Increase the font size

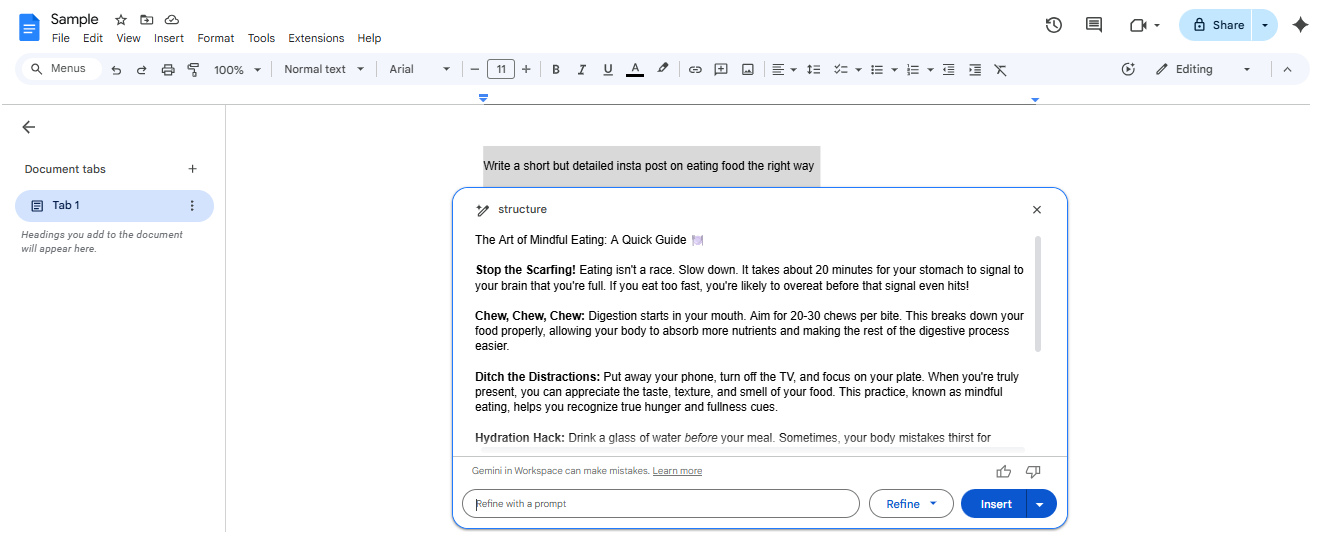[x=526, y=70]
